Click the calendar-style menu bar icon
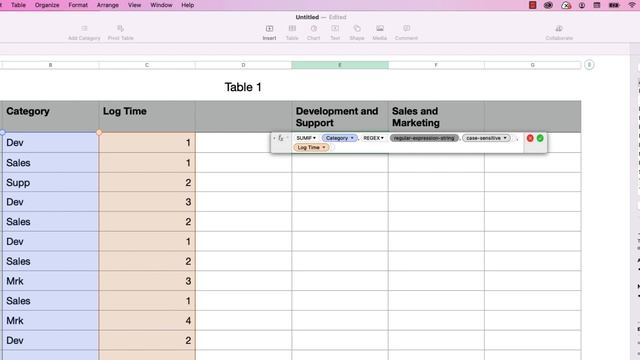The width and height of the screenshot is (640, 360). 597,5
